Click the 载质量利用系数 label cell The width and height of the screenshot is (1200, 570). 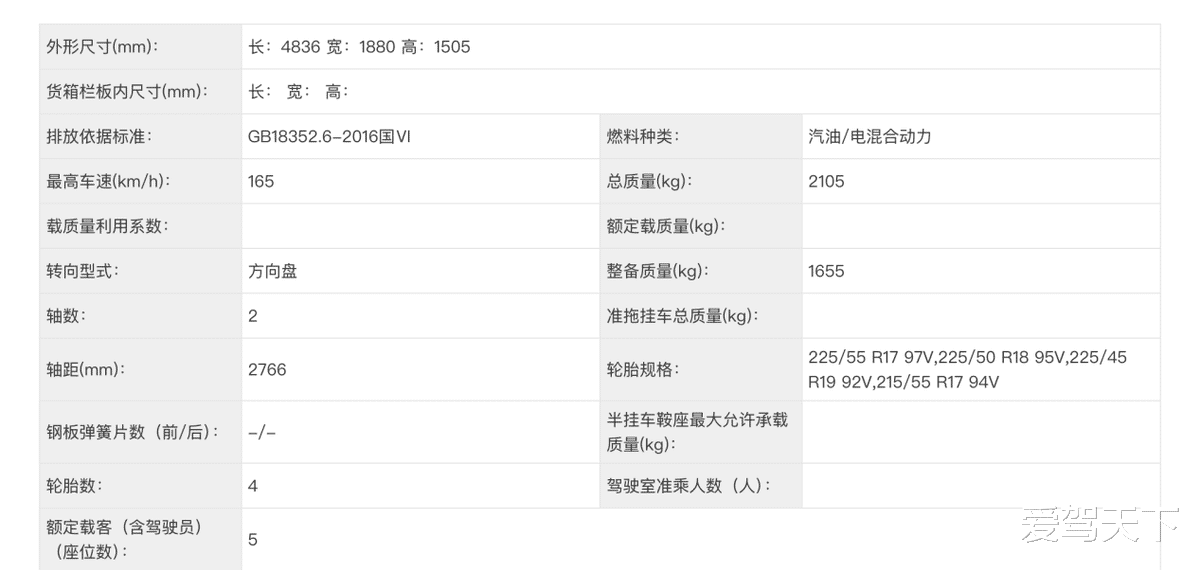140,226
